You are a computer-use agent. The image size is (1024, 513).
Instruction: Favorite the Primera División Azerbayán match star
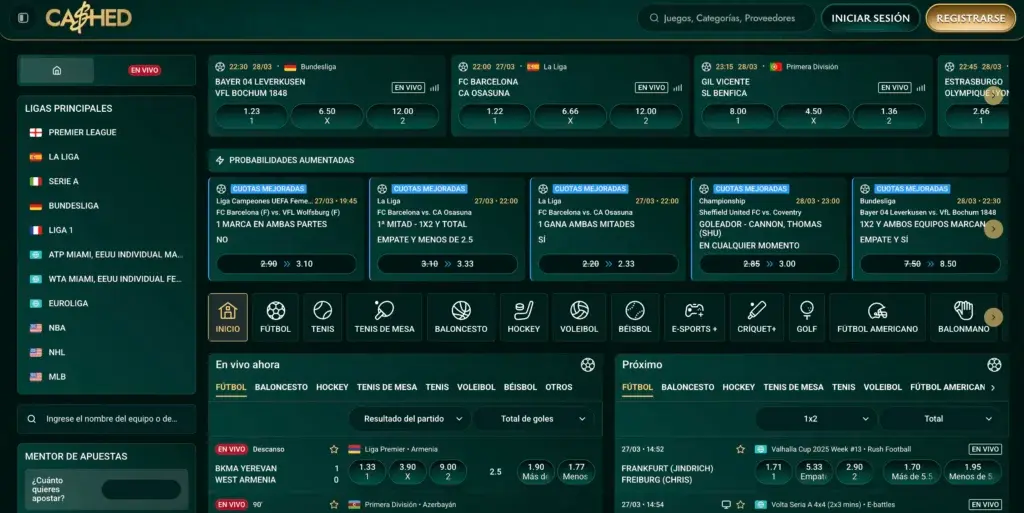[x=334, y=505]
